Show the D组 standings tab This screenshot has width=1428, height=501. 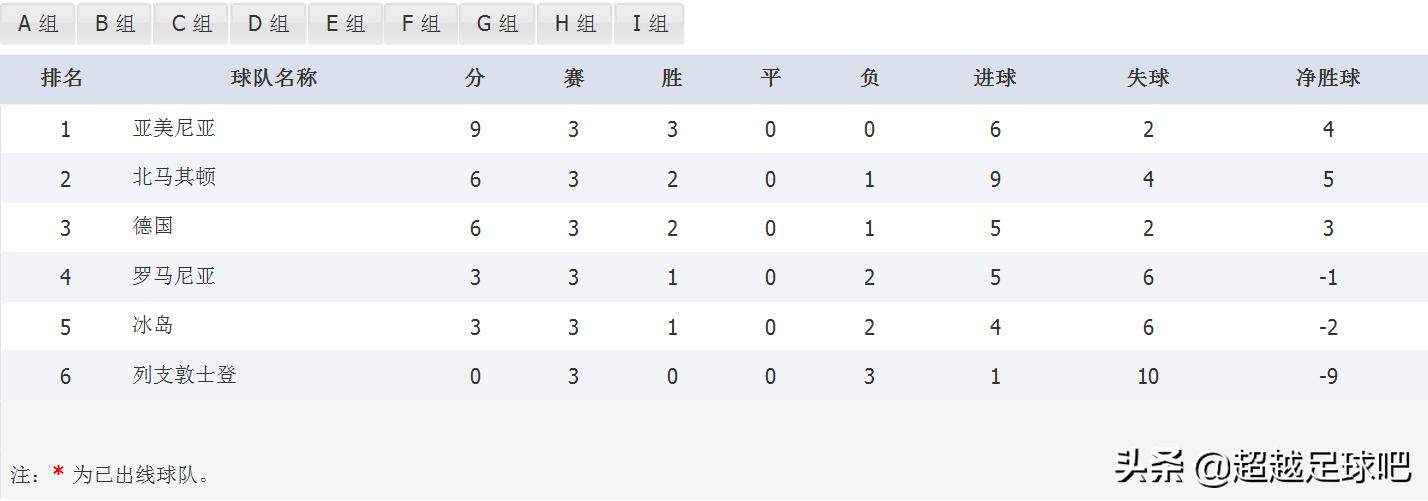pyautogui.click(x=268, y=24)
